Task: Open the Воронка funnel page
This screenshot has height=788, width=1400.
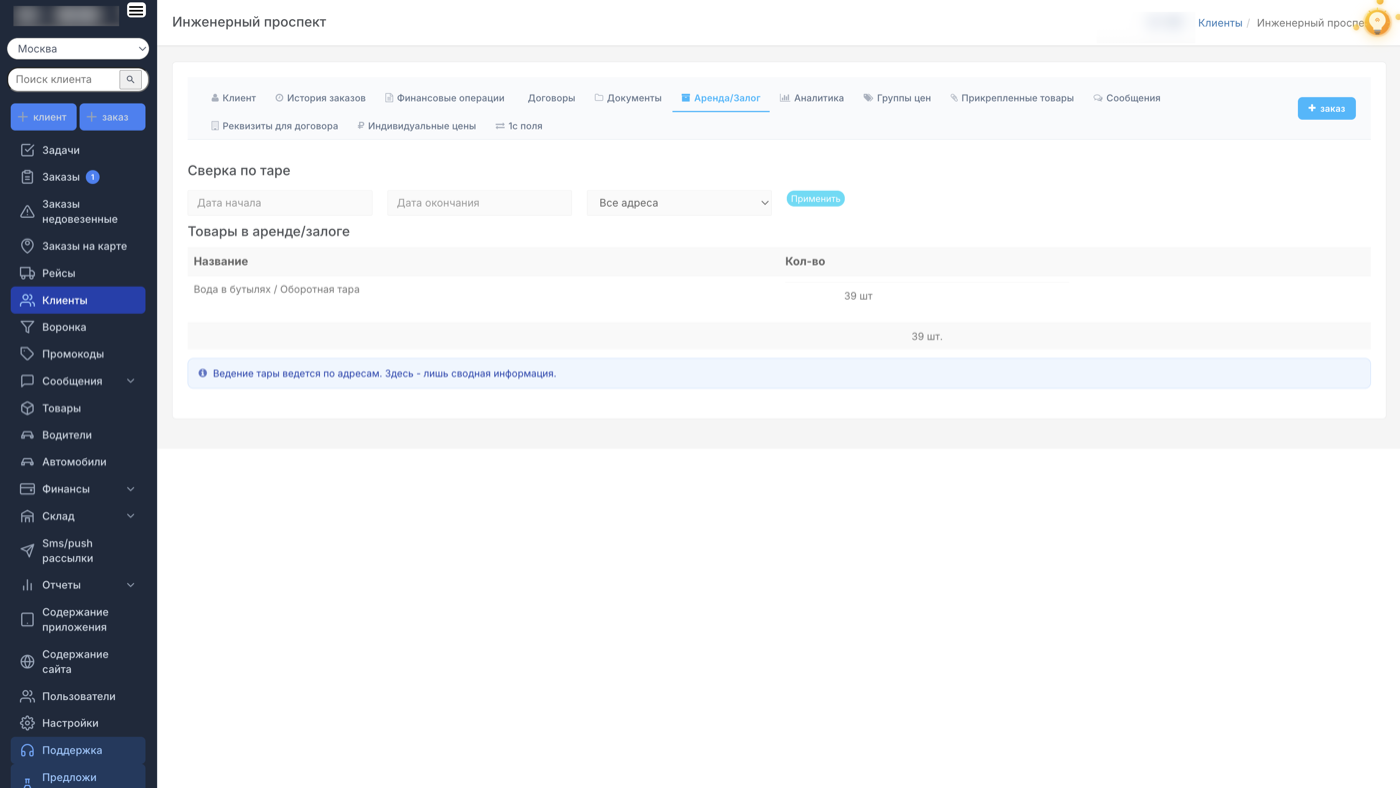Action: pyautogui.click(x=63, y=327)
